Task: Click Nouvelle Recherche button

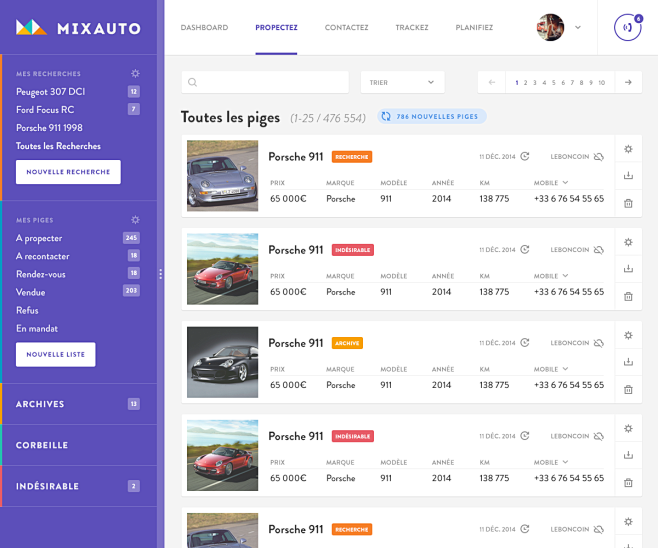Action: pos(68,172)
